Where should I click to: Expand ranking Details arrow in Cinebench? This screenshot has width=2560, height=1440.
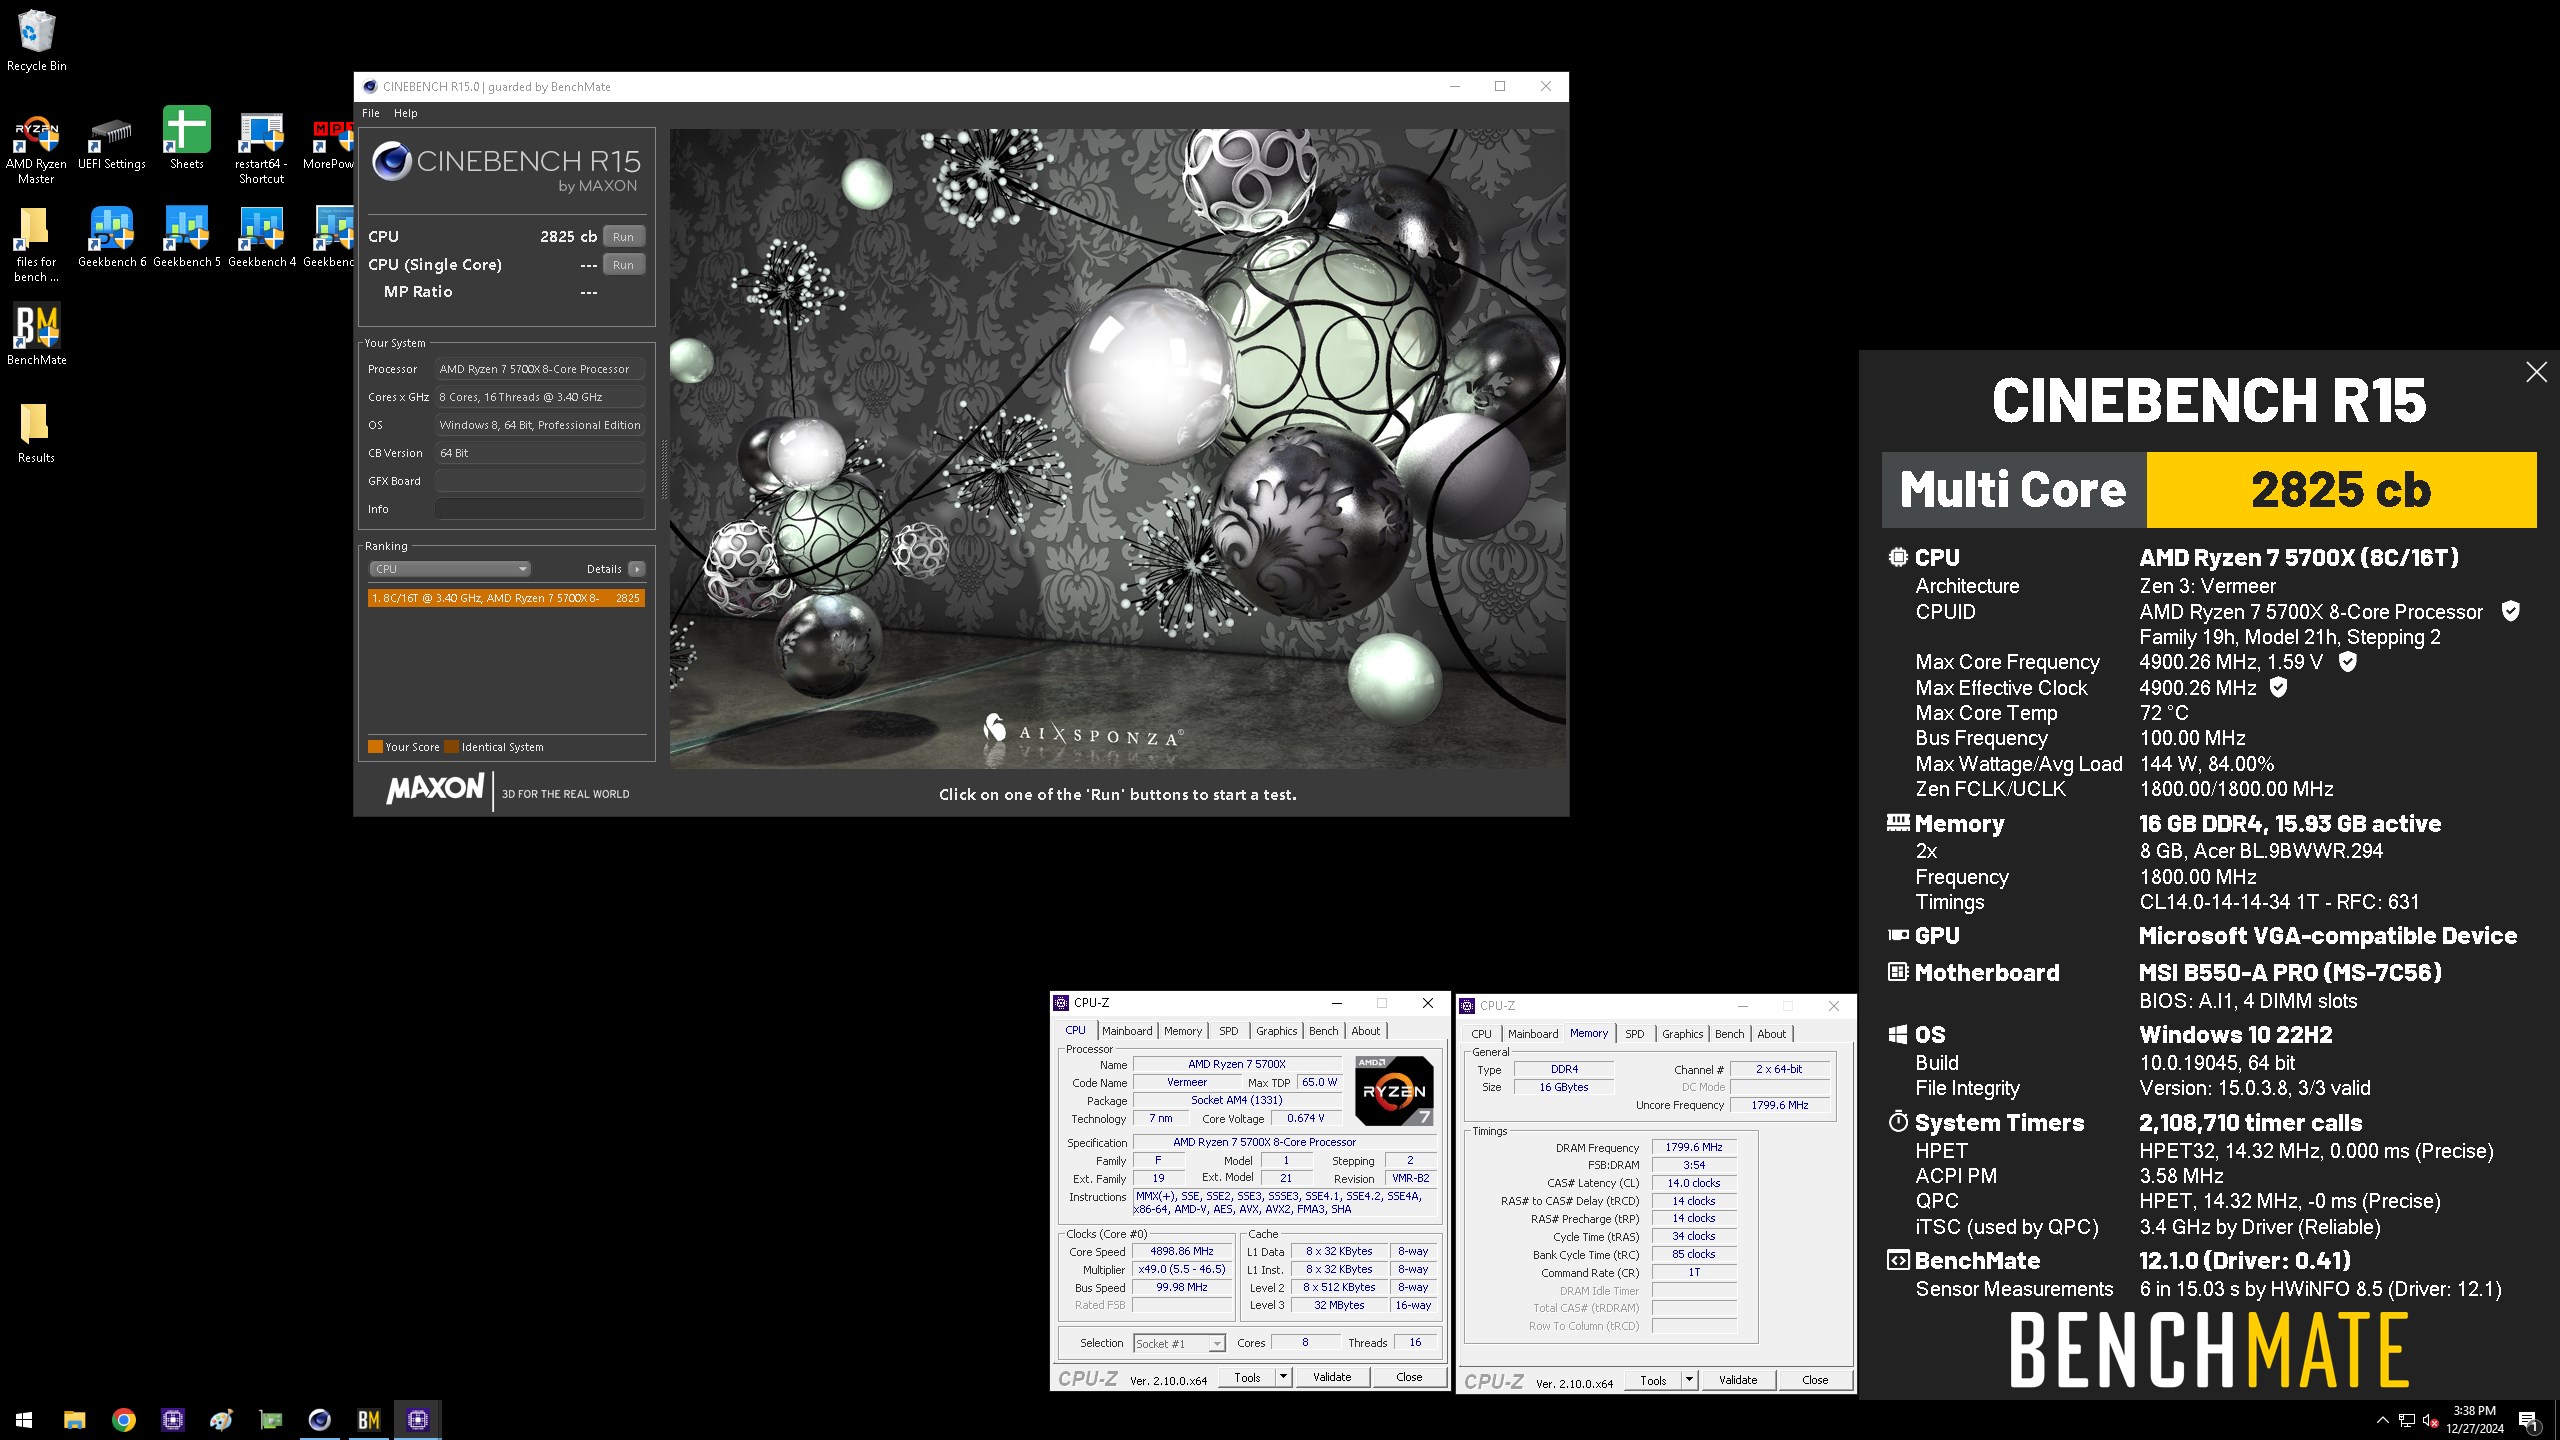(636, 569)
